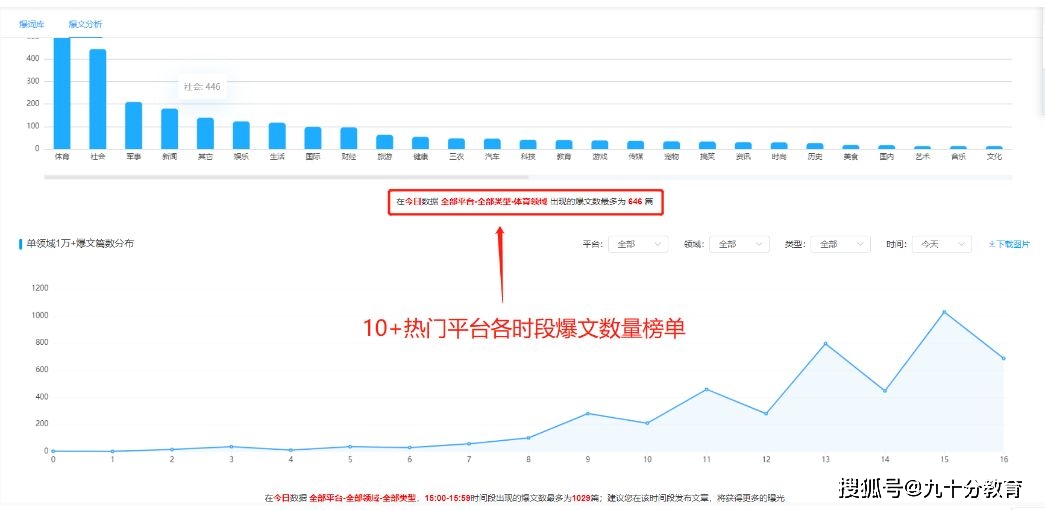Click the 体育 bar in the chart
This screenshot has height=510, width=1045.
[x=62, y=93]
